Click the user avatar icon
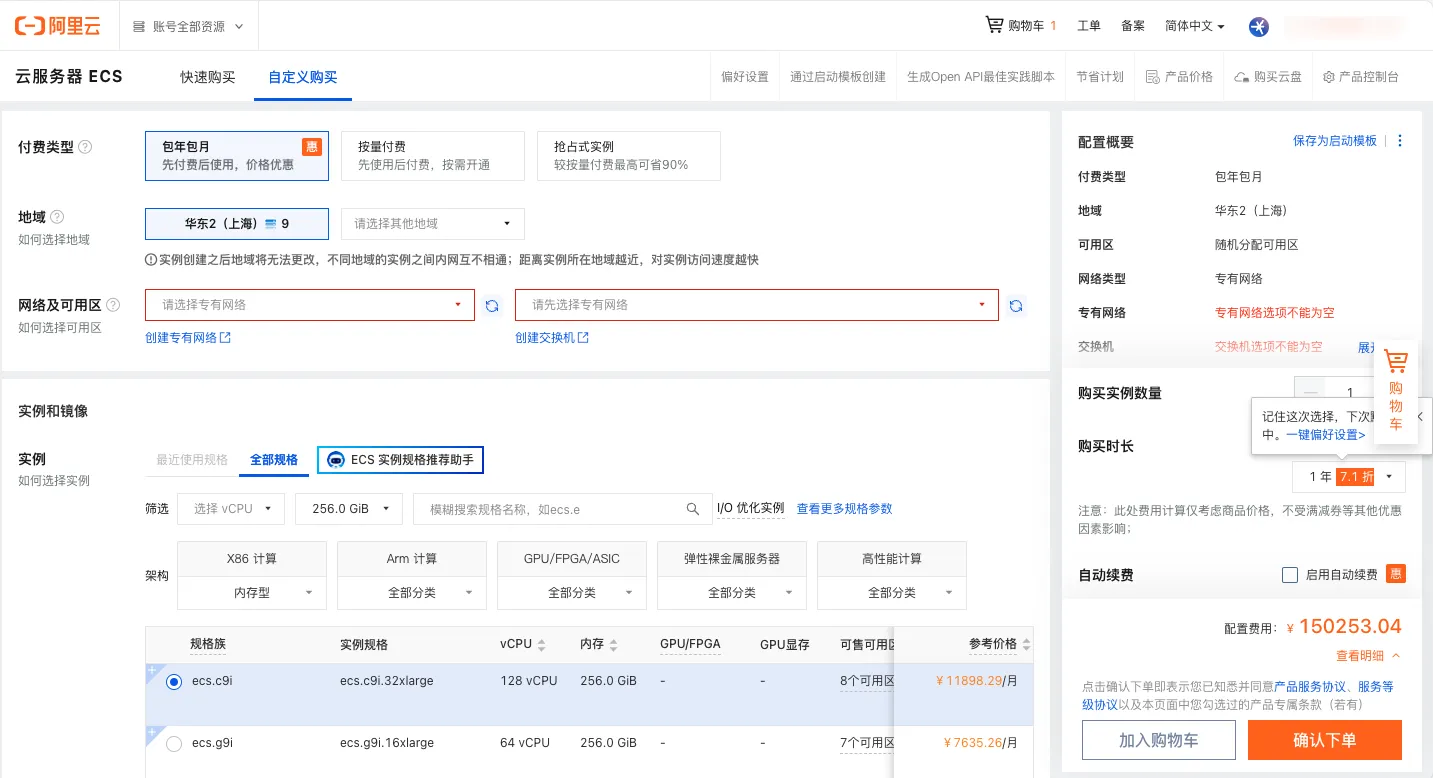The height and width of the screenshot is (778, 1433). (1259, 27)
